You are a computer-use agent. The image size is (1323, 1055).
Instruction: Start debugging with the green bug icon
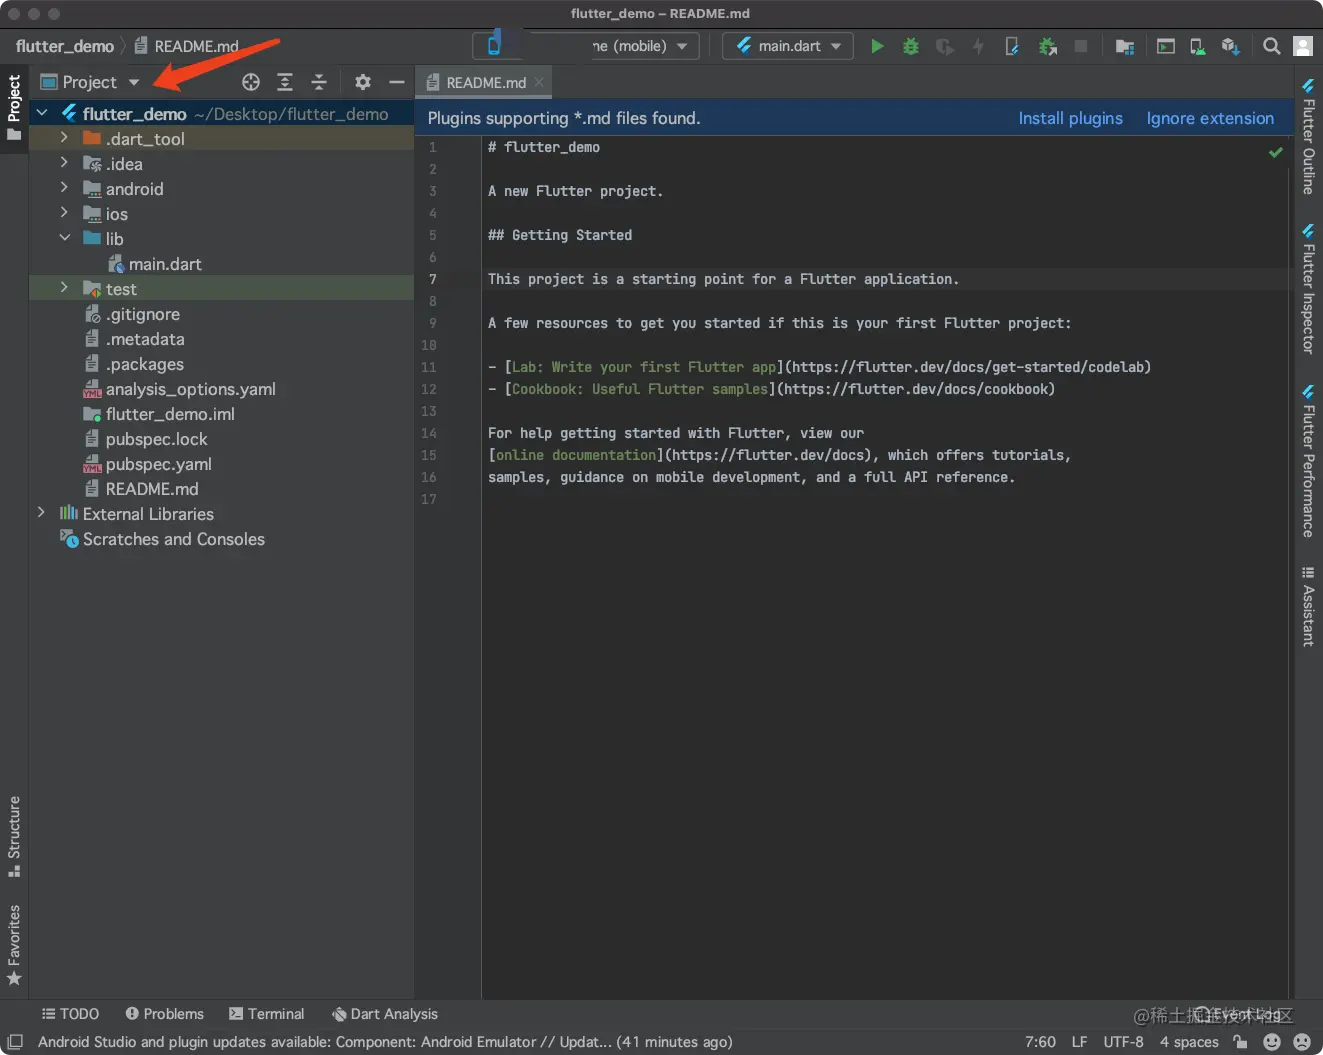coord(910,46)
